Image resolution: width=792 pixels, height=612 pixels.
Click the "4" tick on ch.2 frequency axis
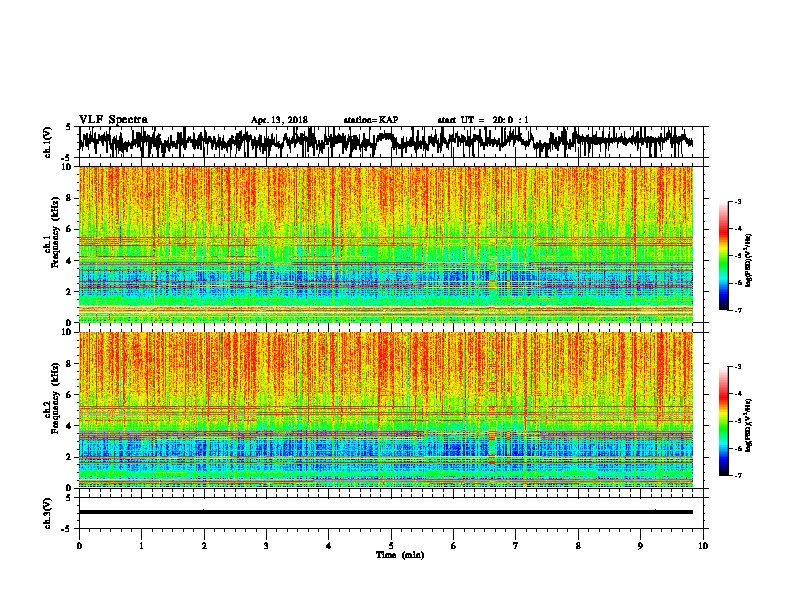coord(70,426)
